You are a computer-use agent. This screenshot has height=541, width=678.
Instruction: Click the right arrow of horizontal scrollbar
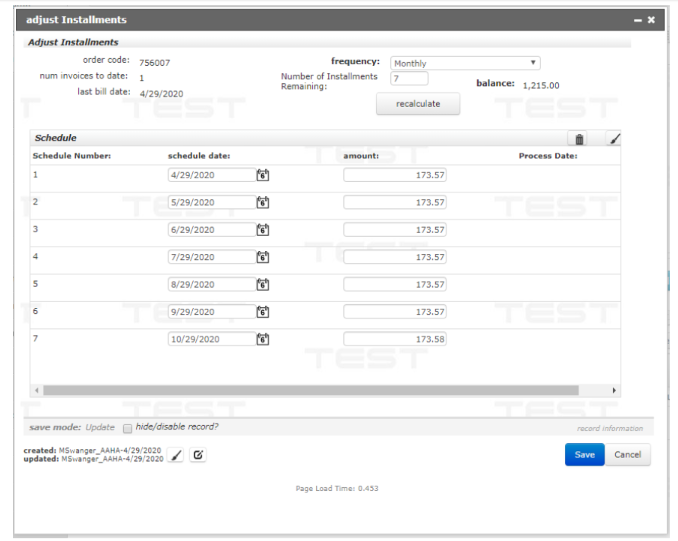[x=614, y=390]
